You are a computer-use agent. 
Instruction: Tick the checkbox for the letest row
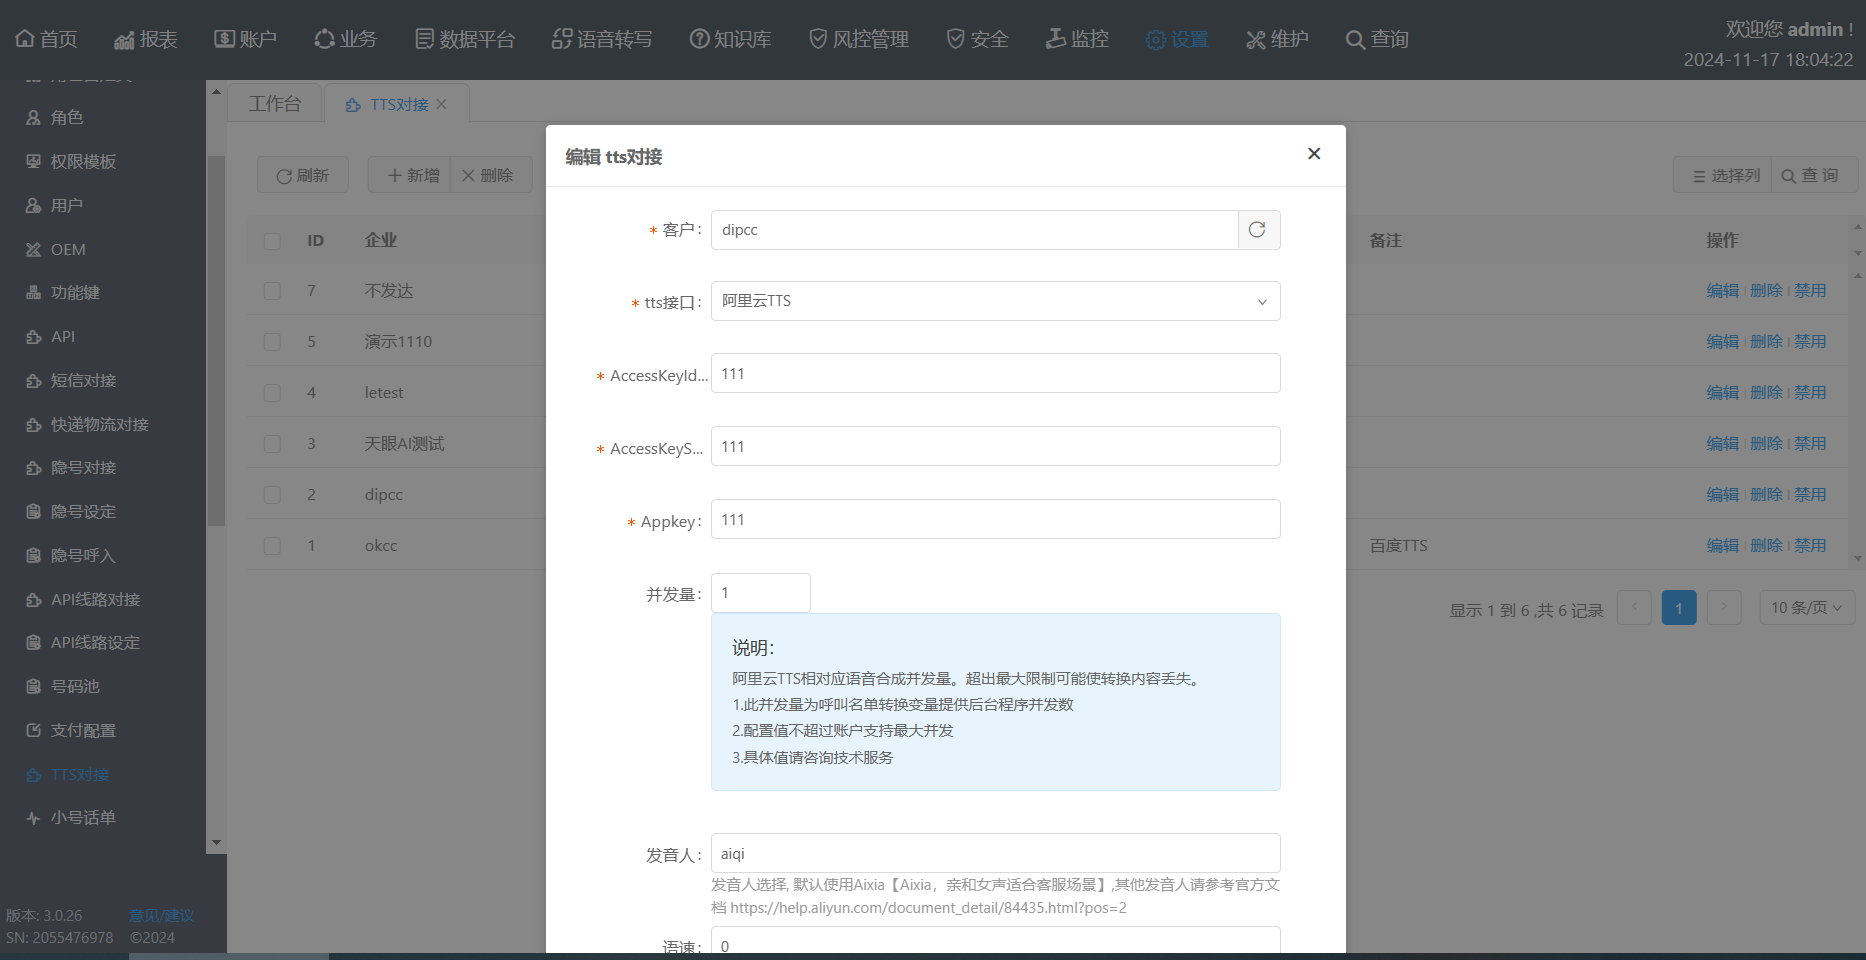272,393
